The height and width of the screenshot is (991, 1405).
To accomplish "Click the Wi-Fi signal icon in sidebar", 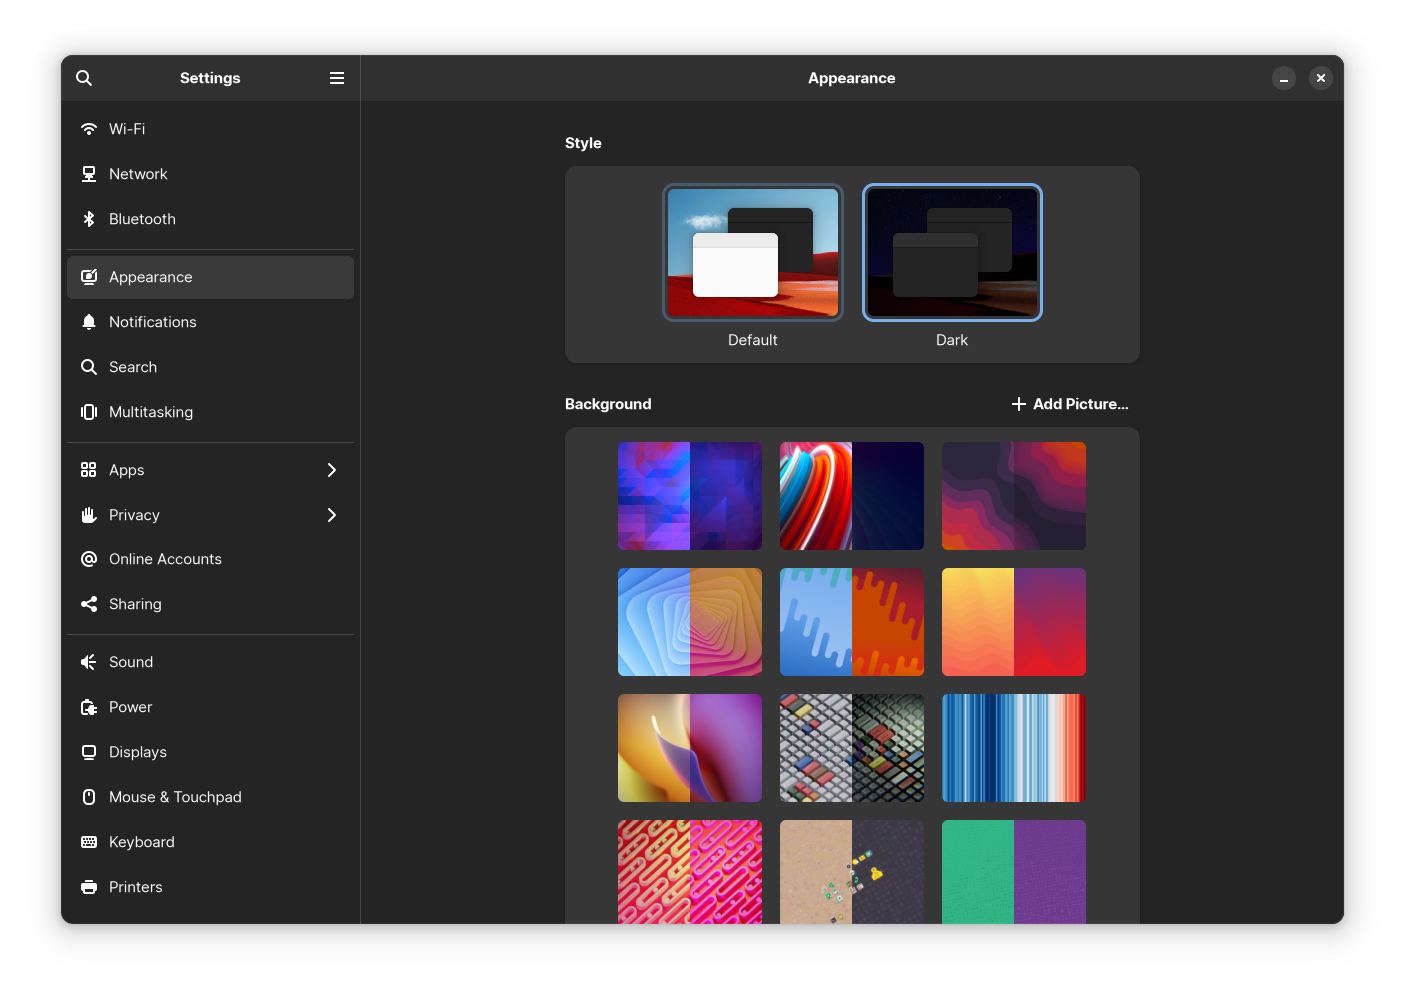I will 89,129.
